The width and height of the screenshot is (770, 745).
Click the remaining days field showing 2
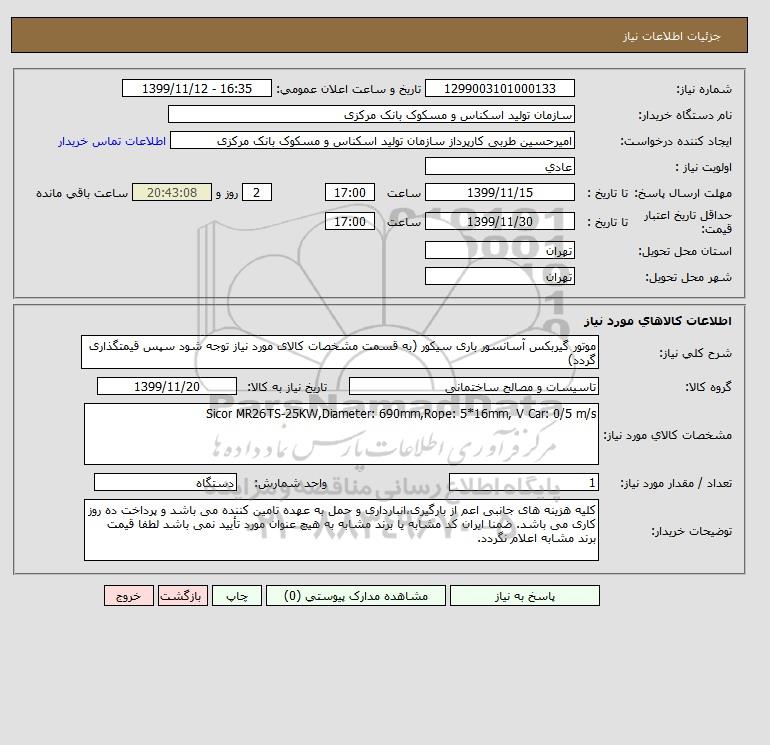pyautogui.click(x=257, y=193)
